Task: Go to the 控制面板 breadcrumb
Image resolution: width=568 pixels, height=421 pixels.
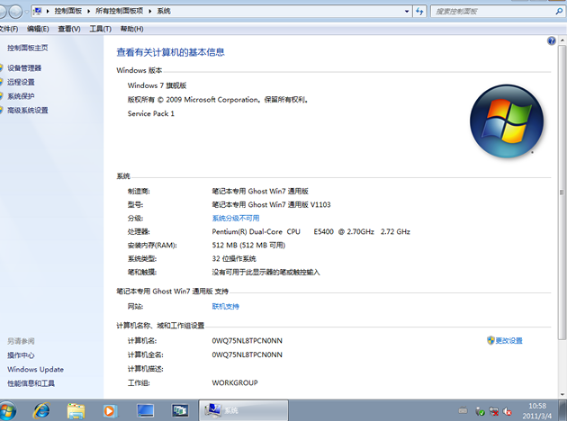Action: pyautogui.click(x=68, y=11)
